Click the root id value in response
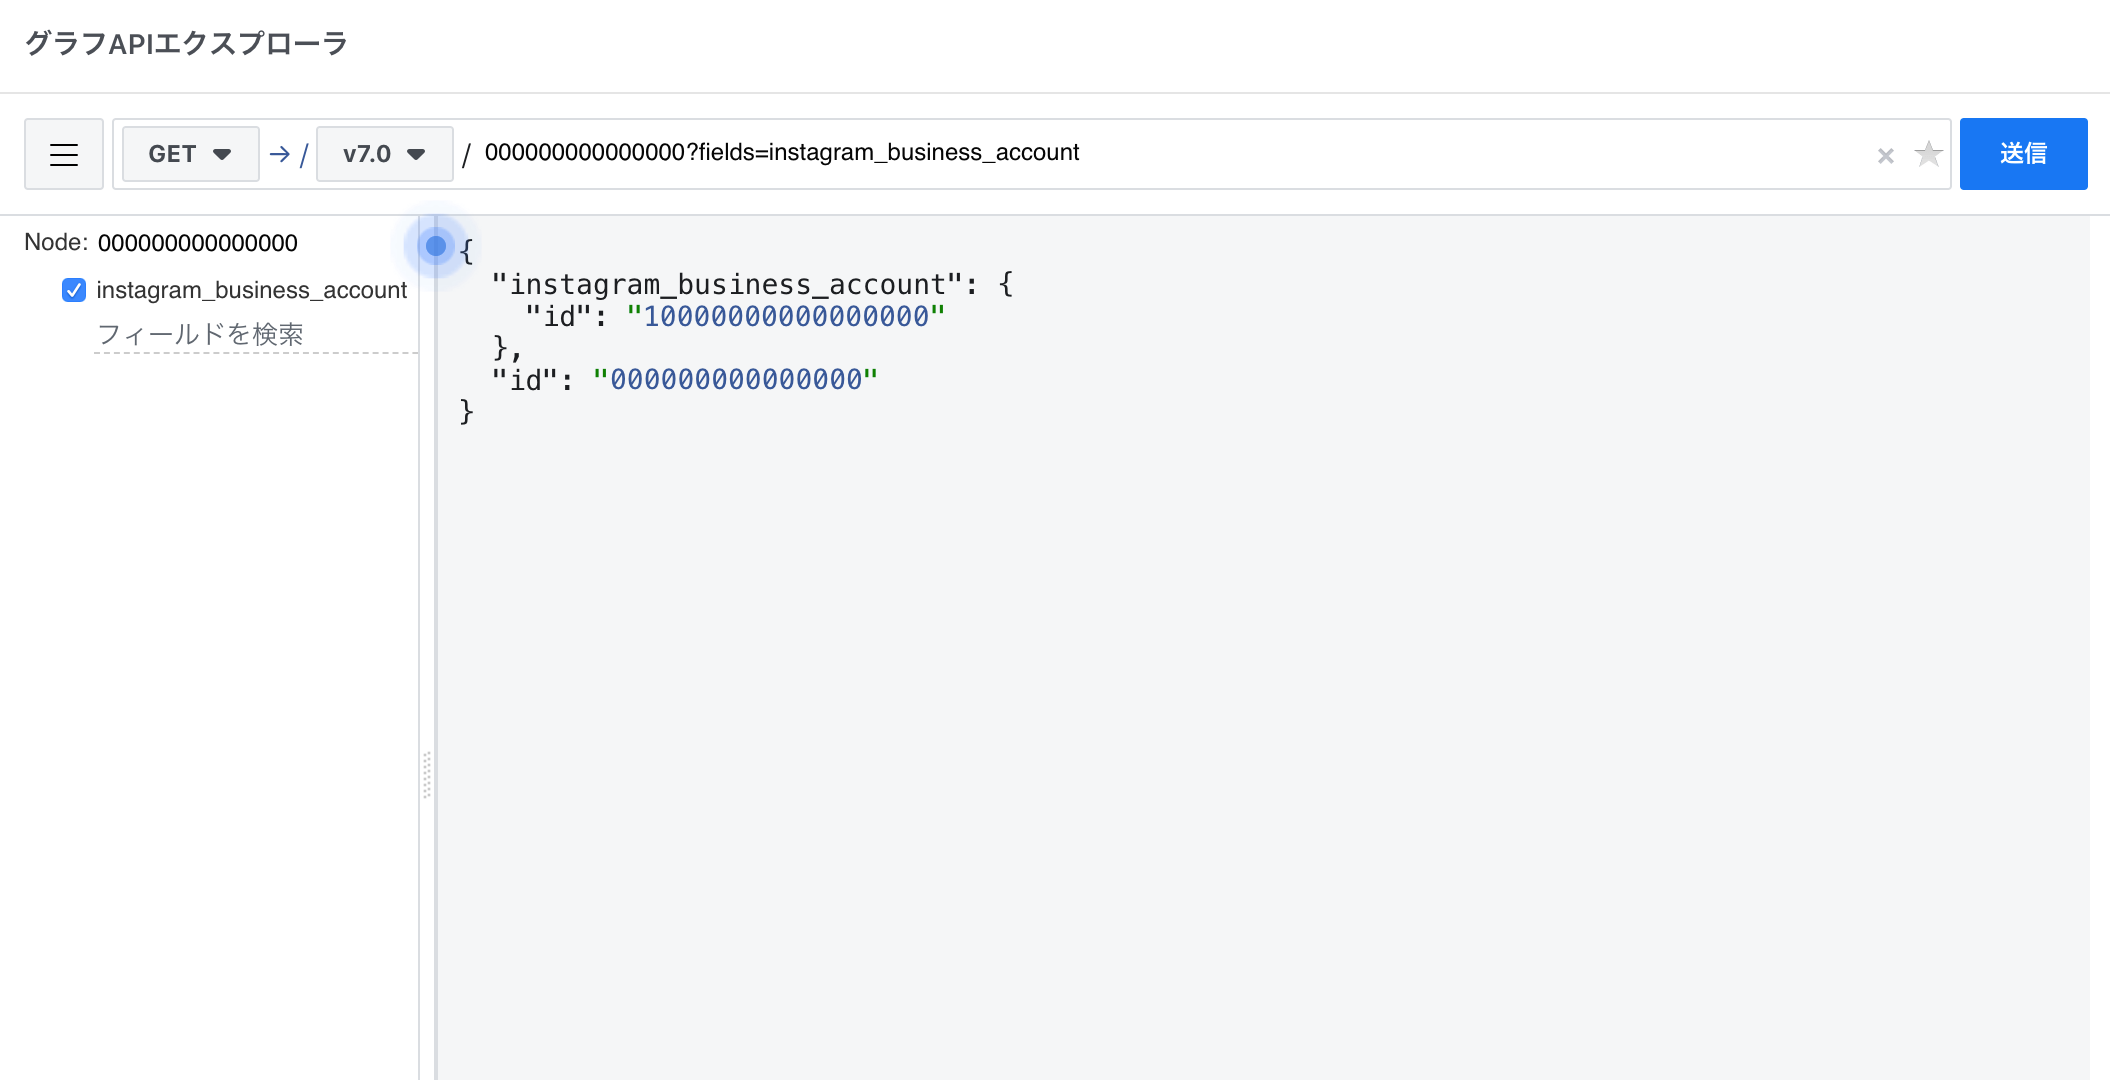 pyautogui.click(x=736, y=380)
